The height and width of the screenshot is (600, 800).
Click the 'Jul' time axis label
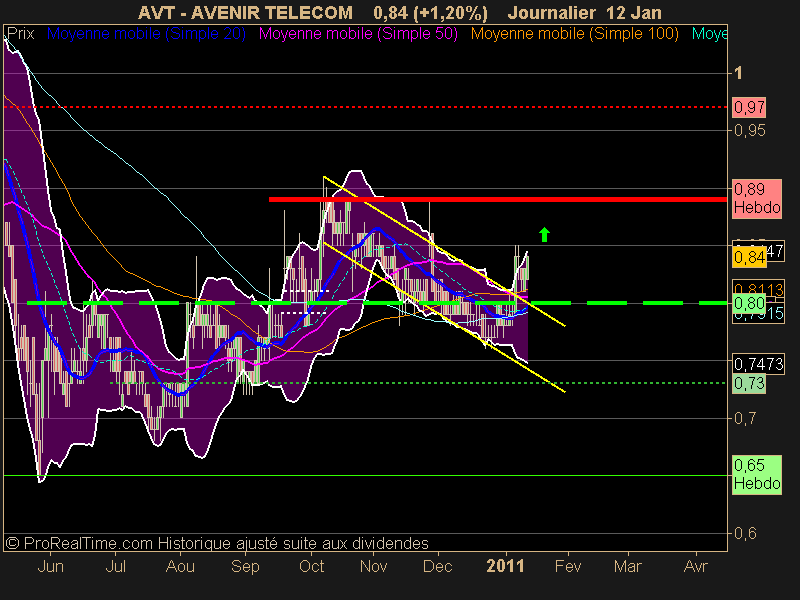coord(115,566)
